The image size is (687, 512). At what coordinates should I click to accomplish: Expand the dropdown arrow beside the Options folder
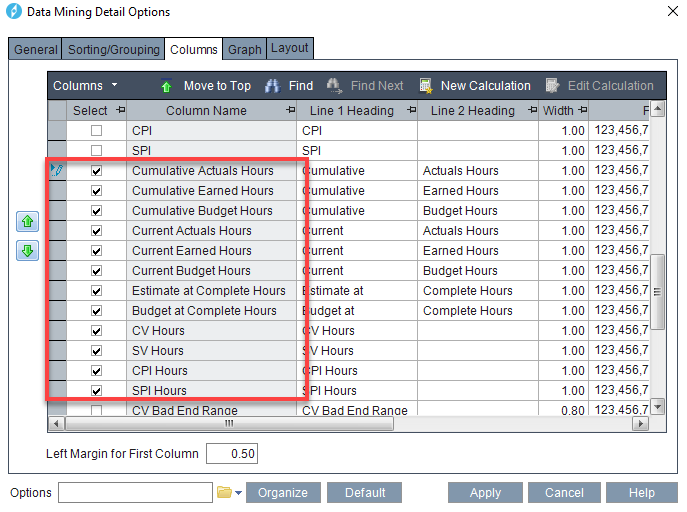239,493
